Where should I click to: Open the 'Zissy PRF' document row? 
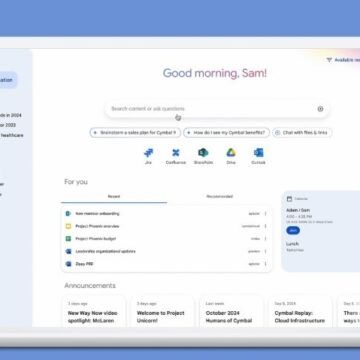click(166, 264)
